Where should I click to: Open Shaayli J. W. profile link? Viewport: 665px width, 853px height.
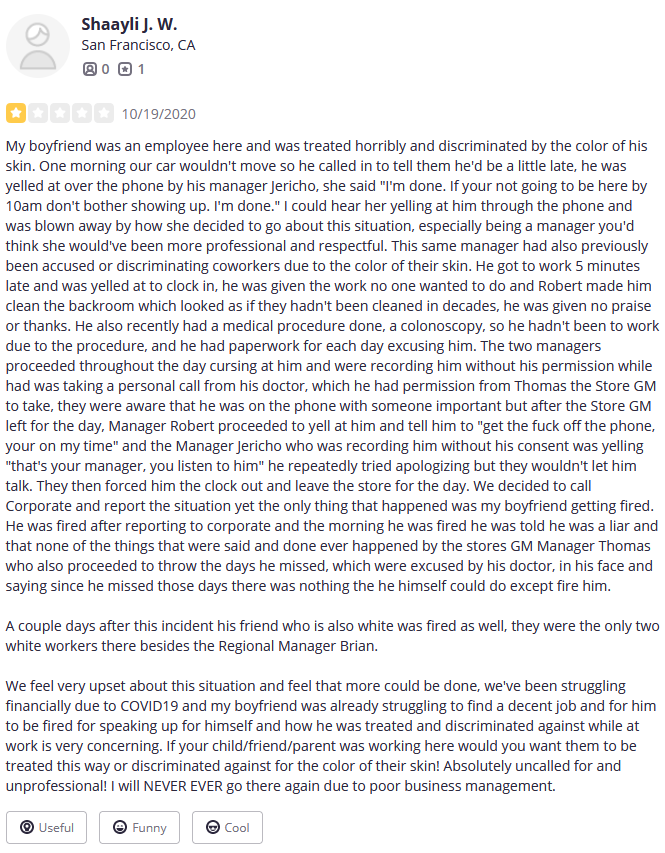pos(129,24)
